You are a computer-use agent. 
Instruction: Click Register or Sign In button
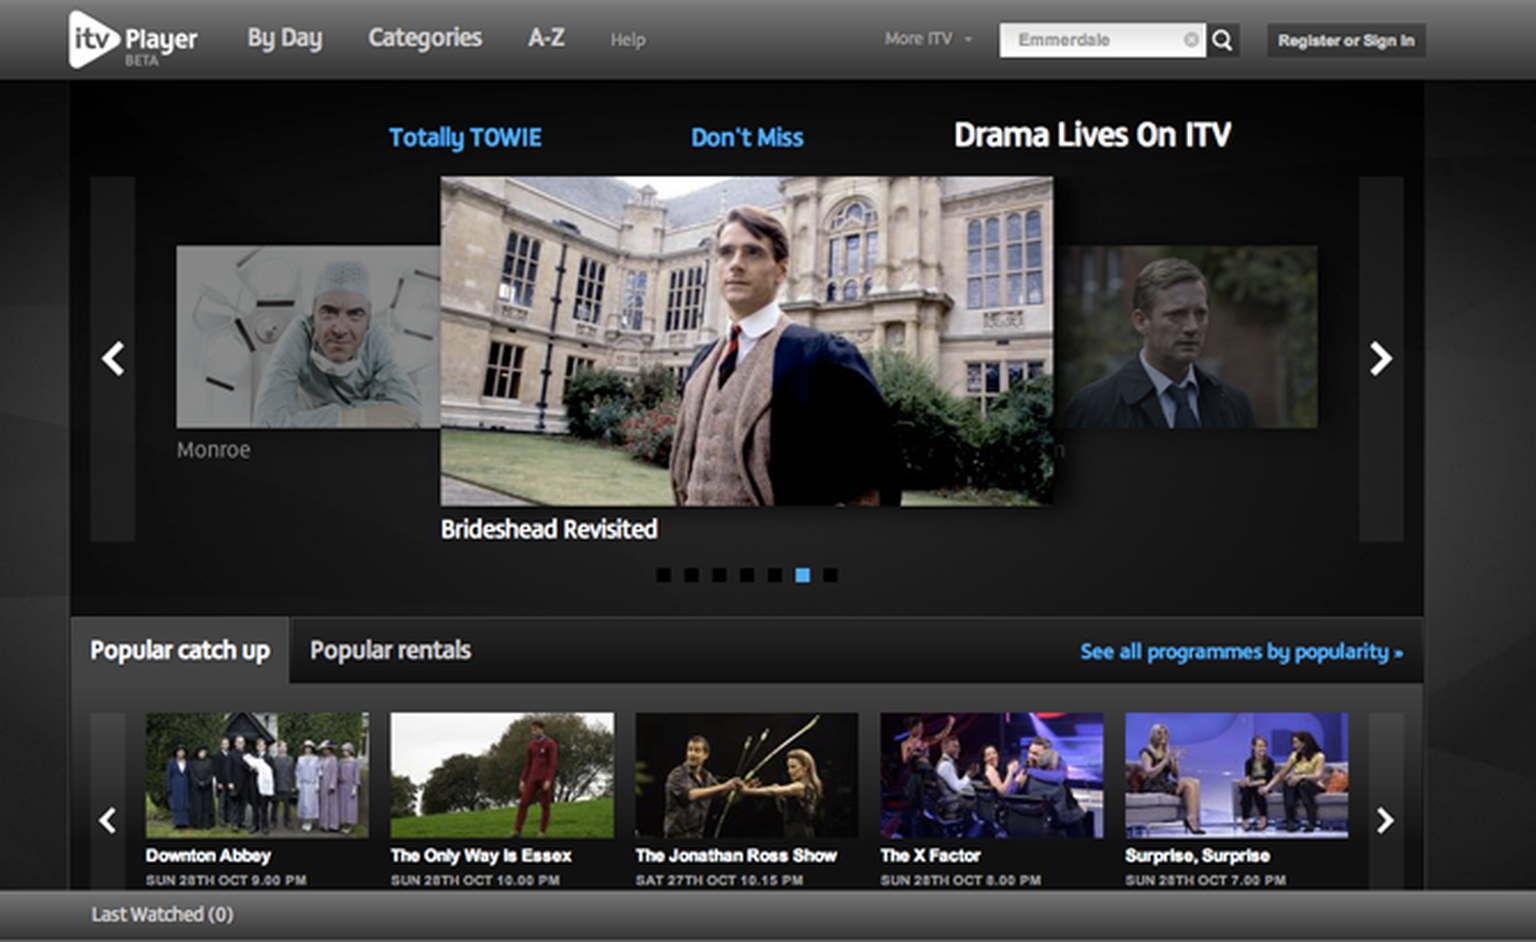[1346, 40]
